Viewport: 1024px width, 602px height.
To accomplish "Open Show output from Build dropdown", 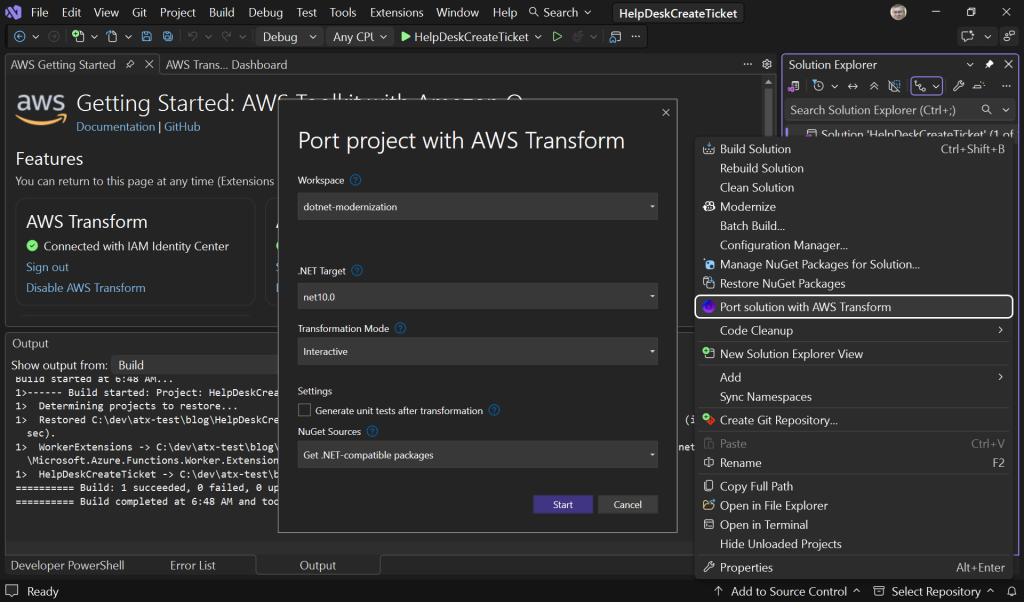I will coord(196,365).
